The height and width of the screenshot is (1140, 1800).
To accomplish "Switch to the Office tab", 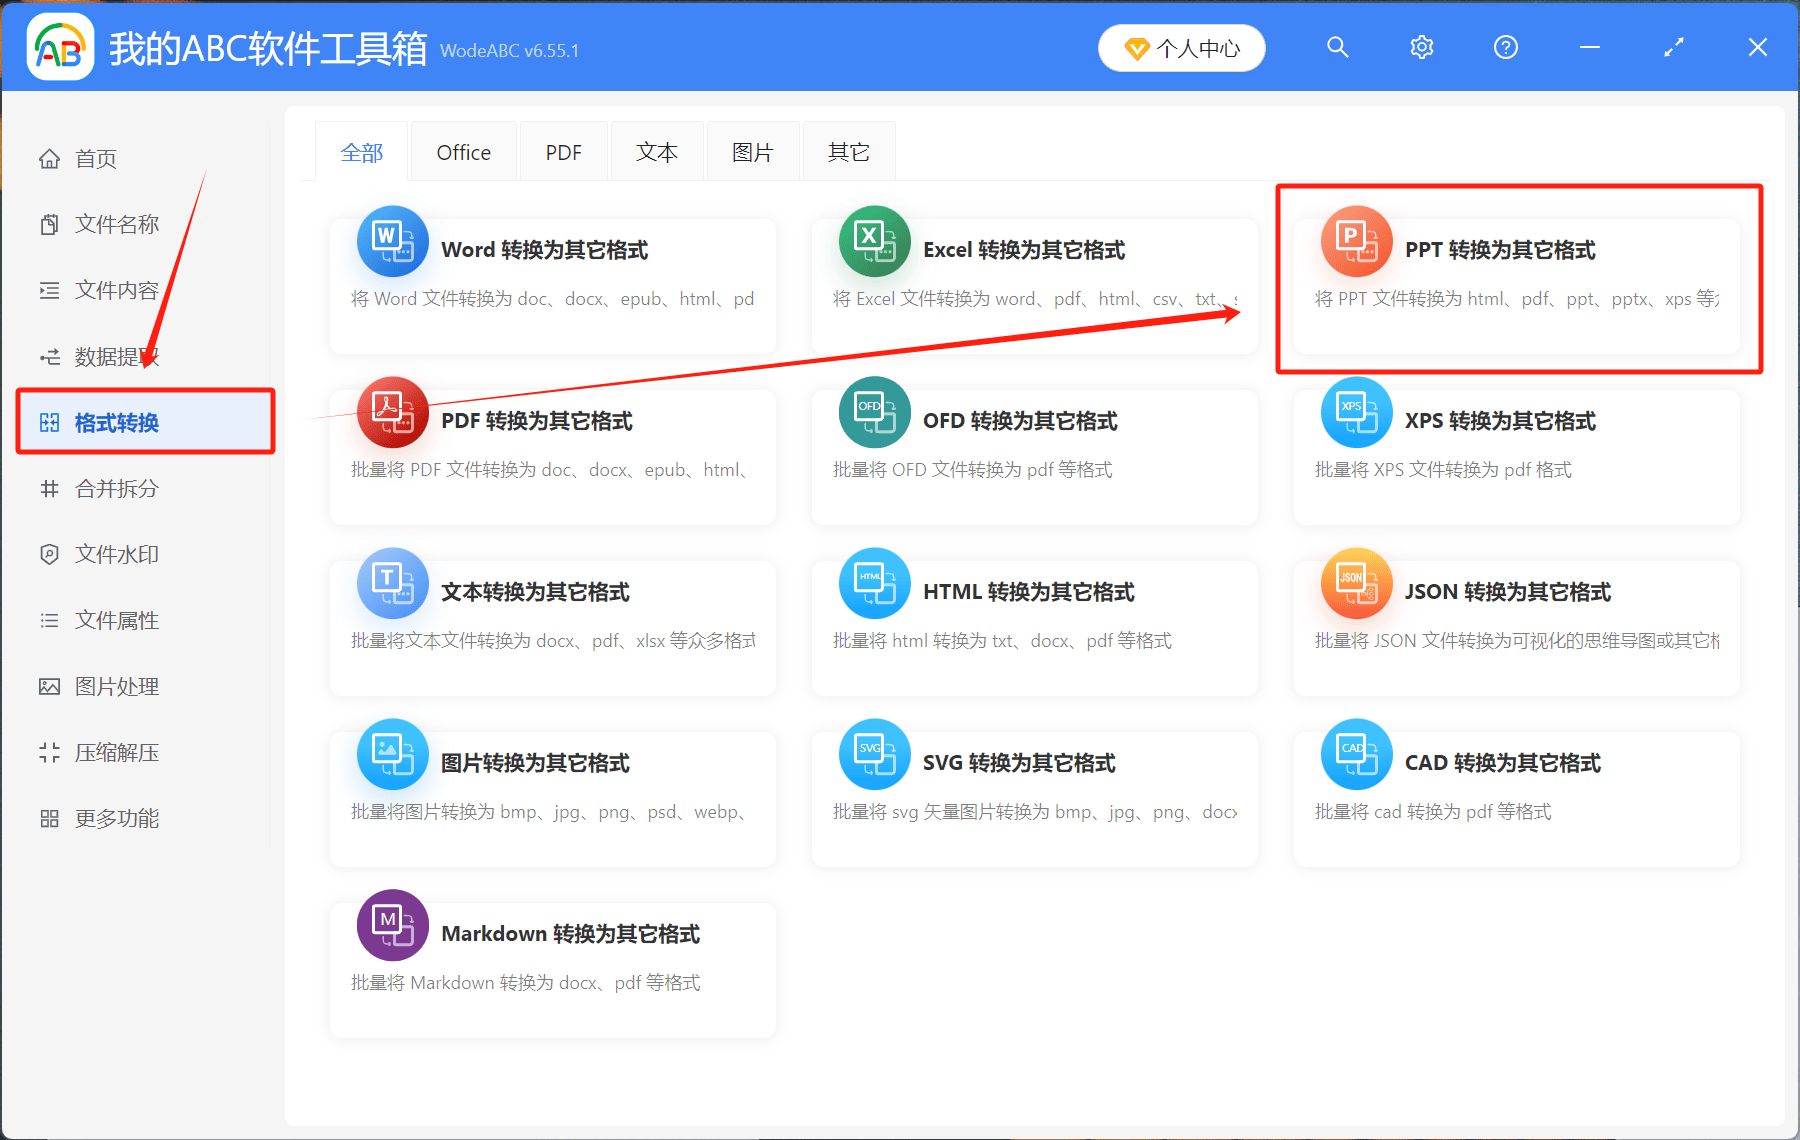I will pos(463,151).
